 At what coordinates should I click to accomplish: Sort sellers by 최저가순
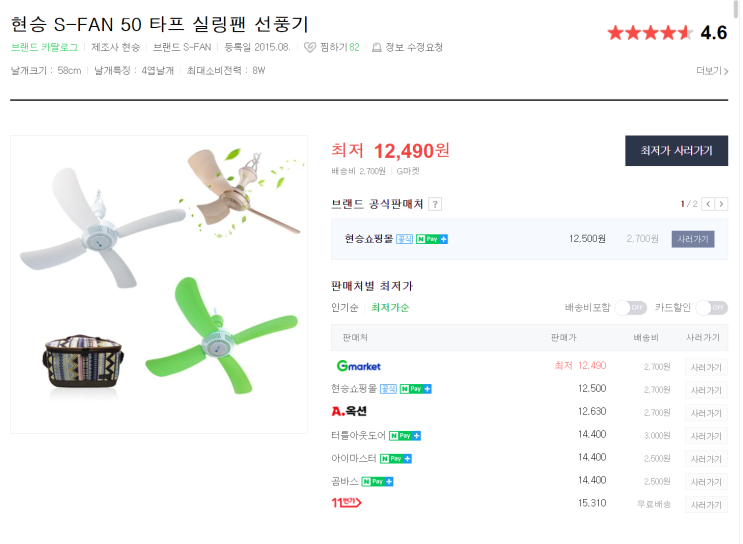390,307
